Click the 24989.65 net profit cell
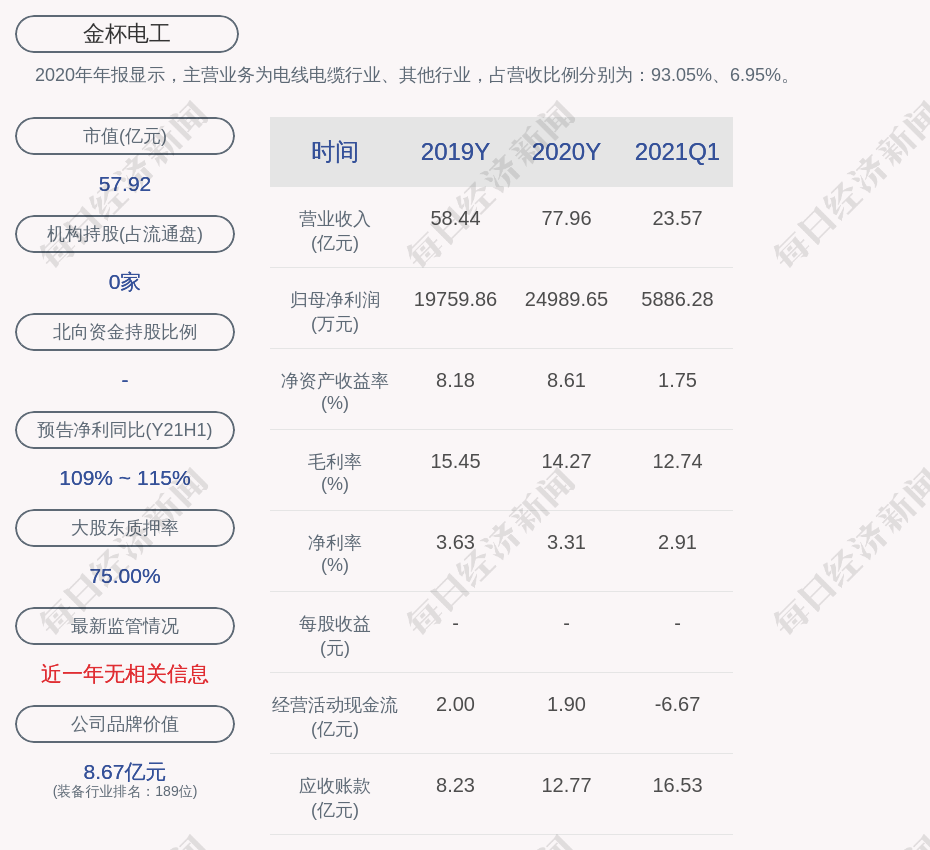The image size is (930, 850). (x=566, y=299)
